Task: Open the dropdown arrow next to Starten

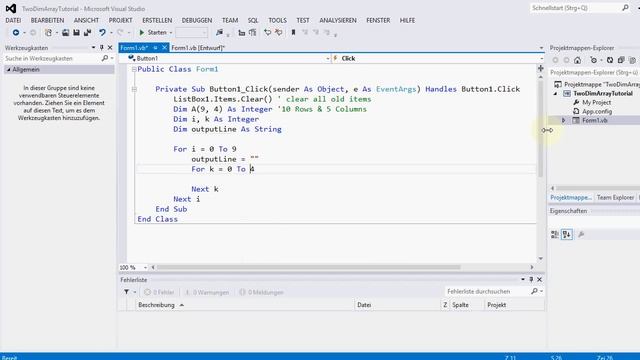Action: pyautogui.click(x=171, y=33)
